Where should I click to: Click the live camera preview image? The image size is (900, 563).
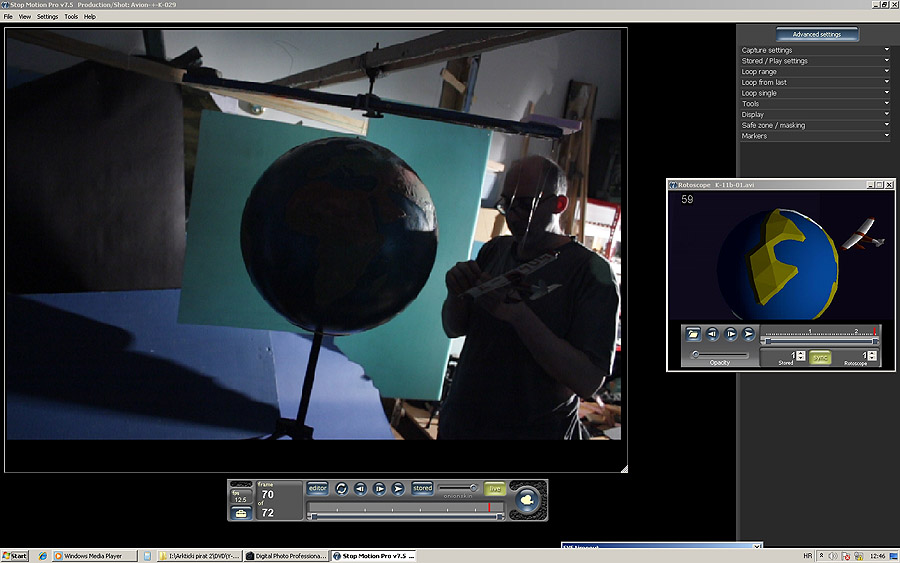[x=313, y=234]
